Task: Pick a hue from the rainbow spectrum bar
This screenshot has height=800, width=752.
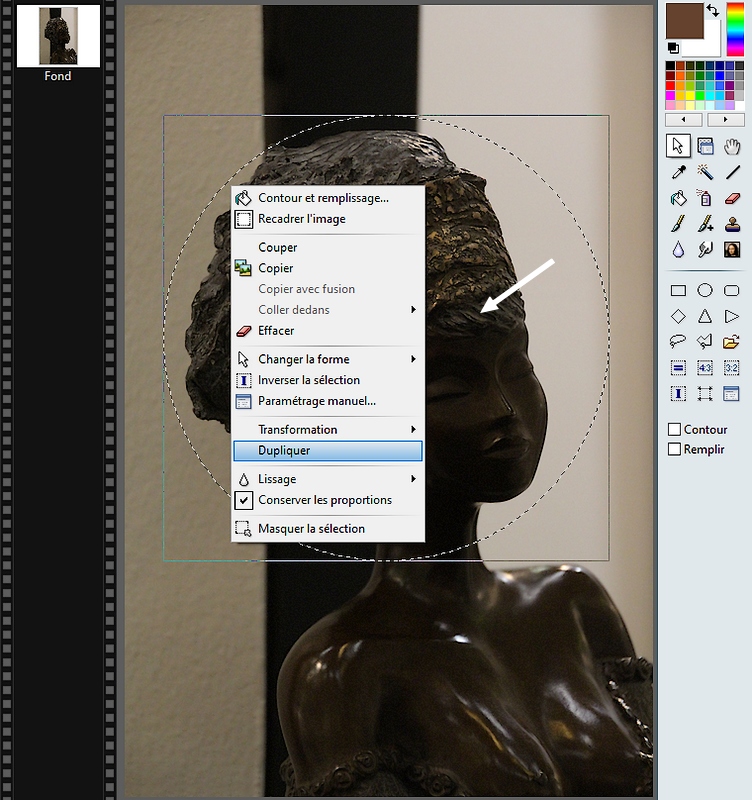Action: [735, 29]
